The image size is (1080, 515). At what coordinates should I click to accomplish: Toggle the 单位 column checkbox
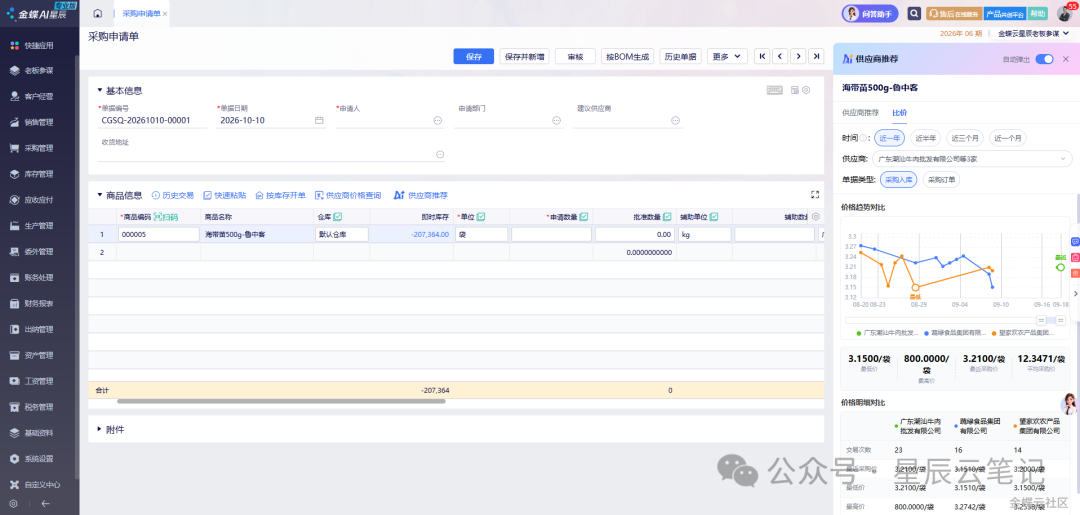click(x=481, y=217)
